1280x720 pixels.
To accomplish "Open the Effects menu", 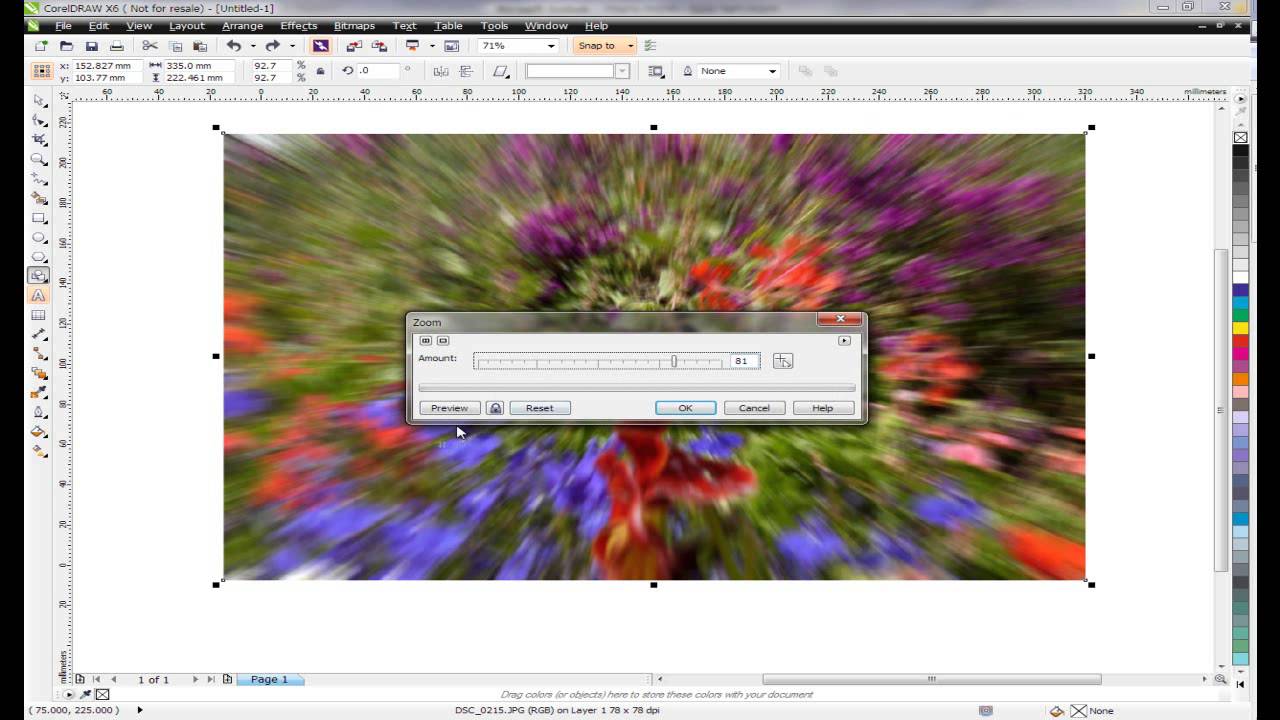I will pyautogui.click(x=298, y=26).
